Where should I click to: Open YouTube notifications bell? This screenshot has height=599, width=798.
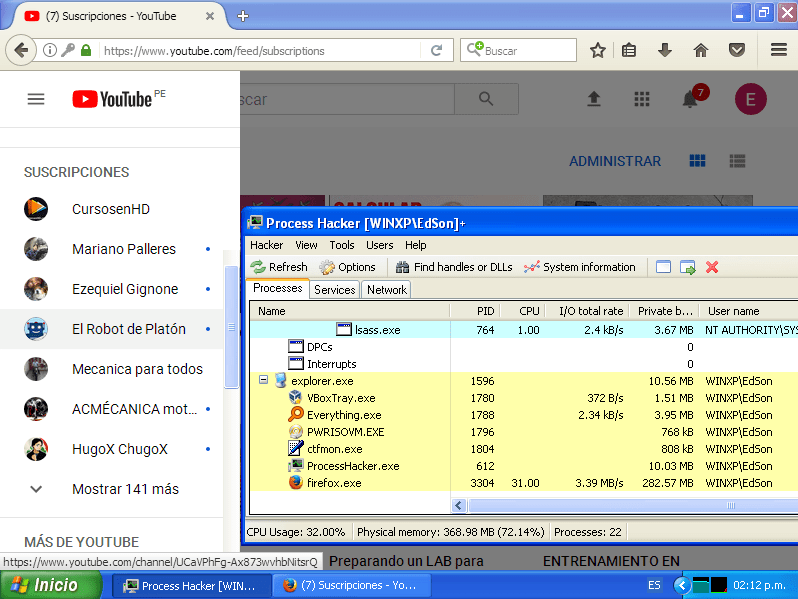click(690, 99)
